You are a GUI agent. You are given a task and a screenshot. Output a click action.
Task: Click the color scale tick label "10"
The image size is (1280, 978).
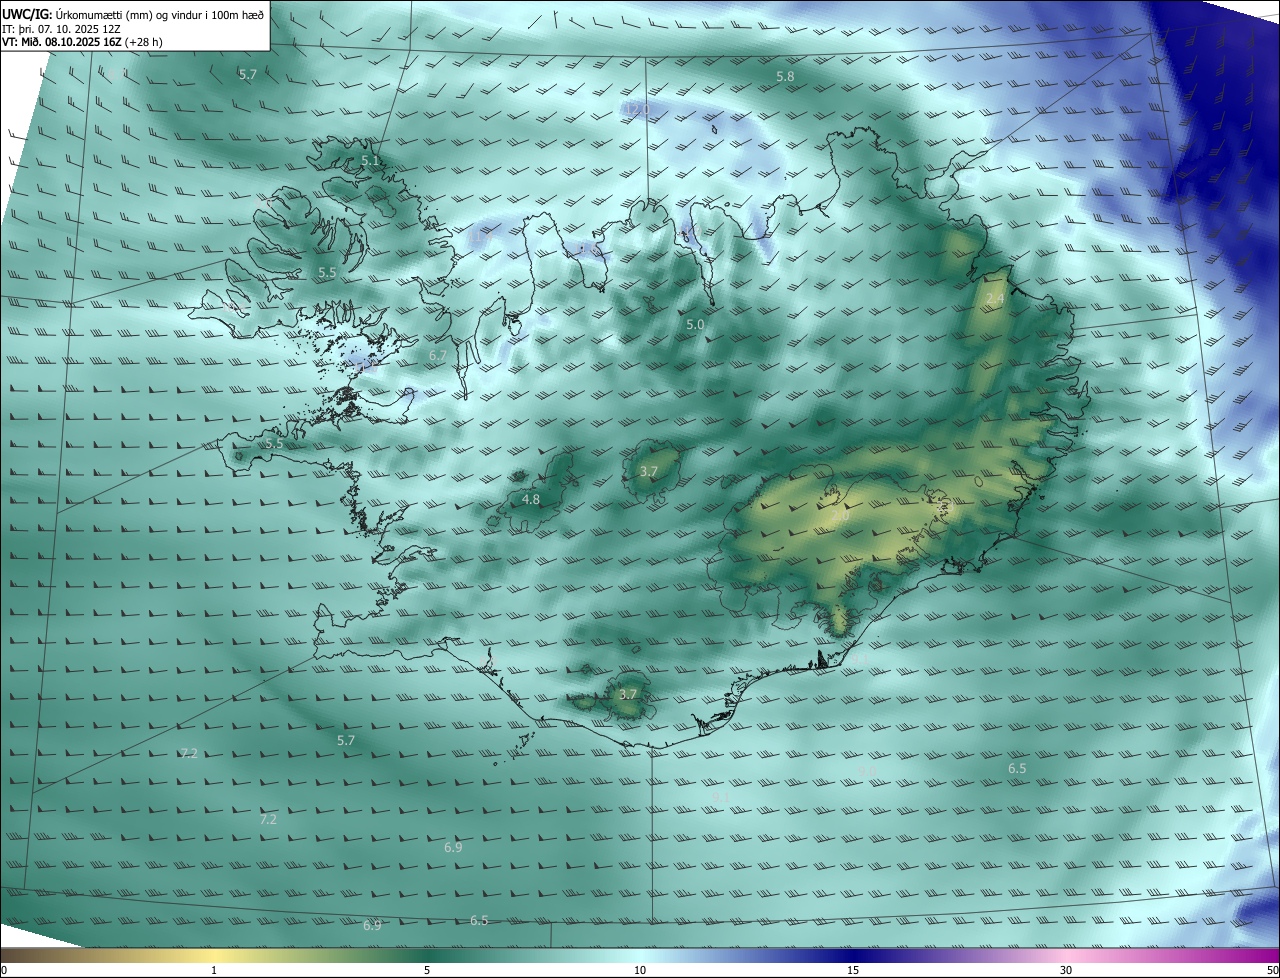point(640,970)
